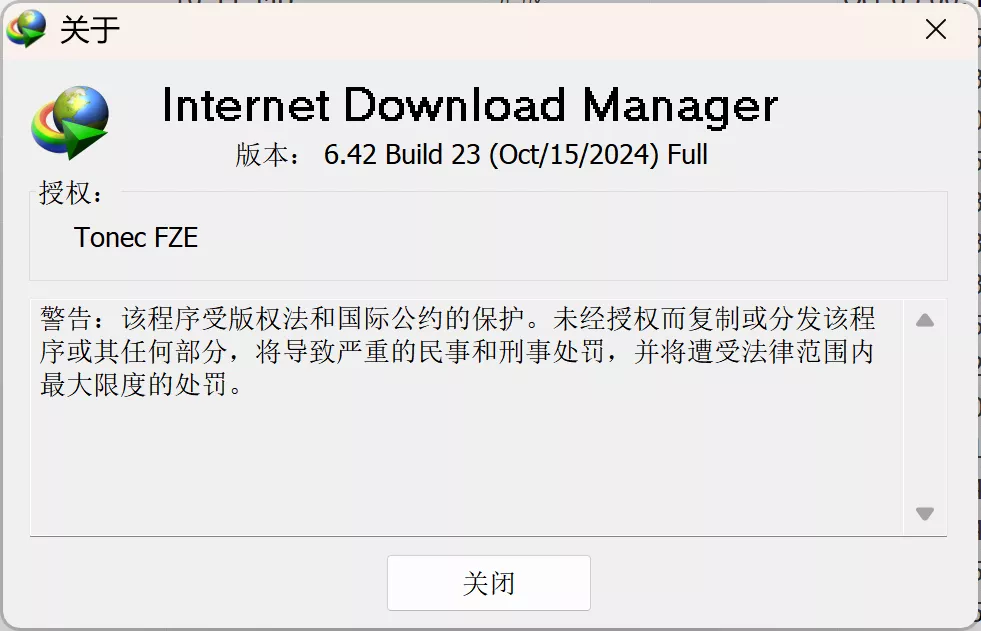Click the 关闭 button at the bottom

(x=488, y=583)
